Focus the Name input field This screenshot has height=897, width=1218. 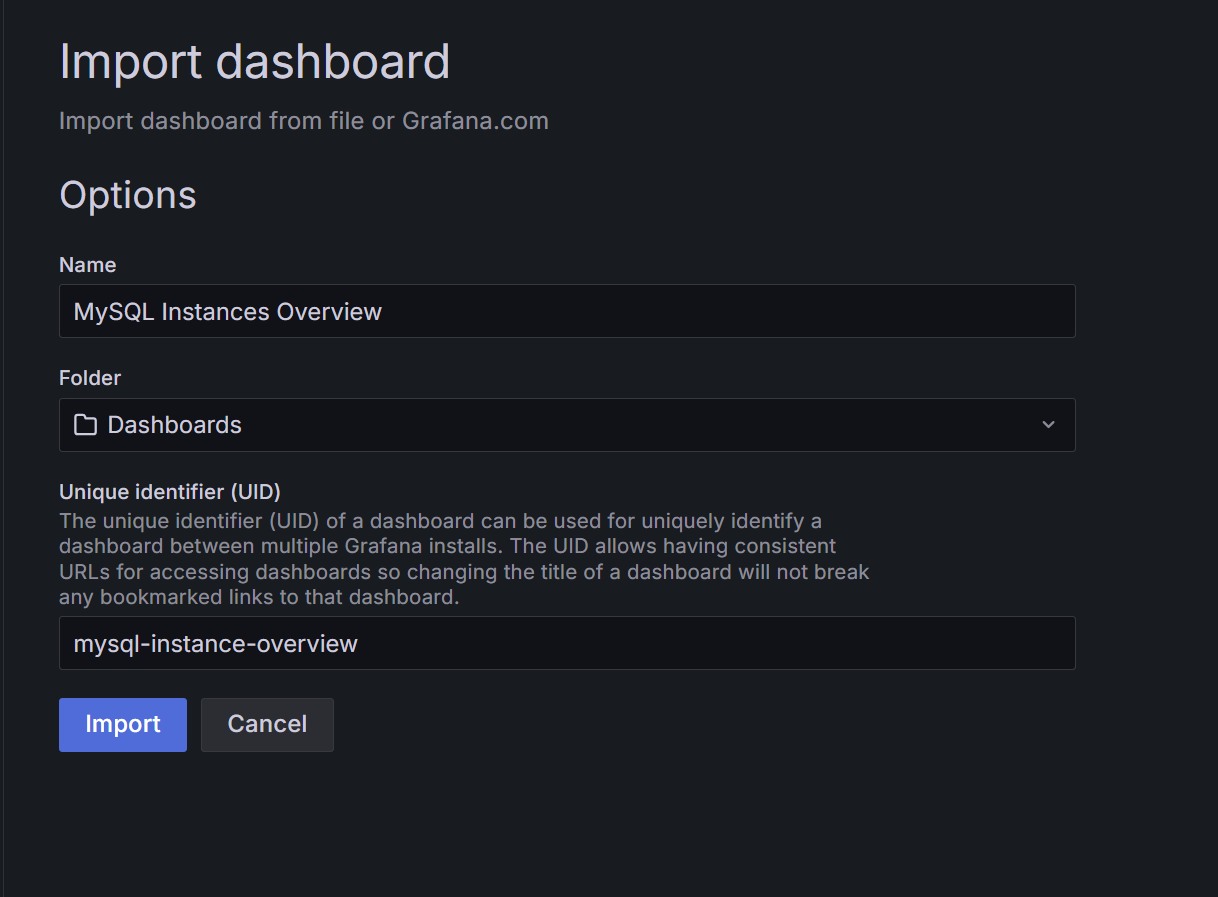[x=567, y=311]
